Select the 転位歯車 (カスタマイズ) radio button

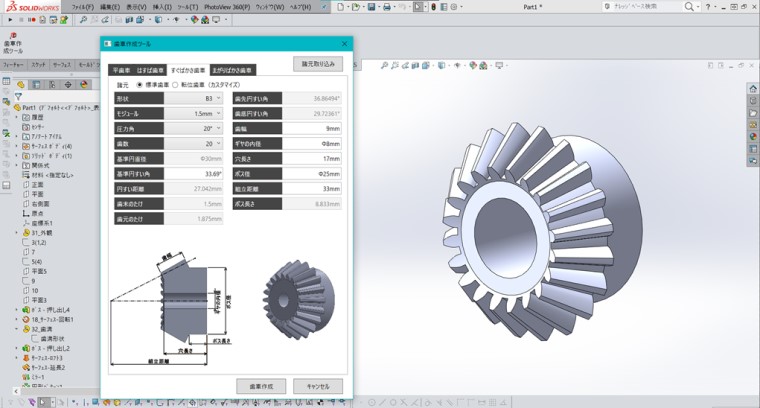[175, 85]
